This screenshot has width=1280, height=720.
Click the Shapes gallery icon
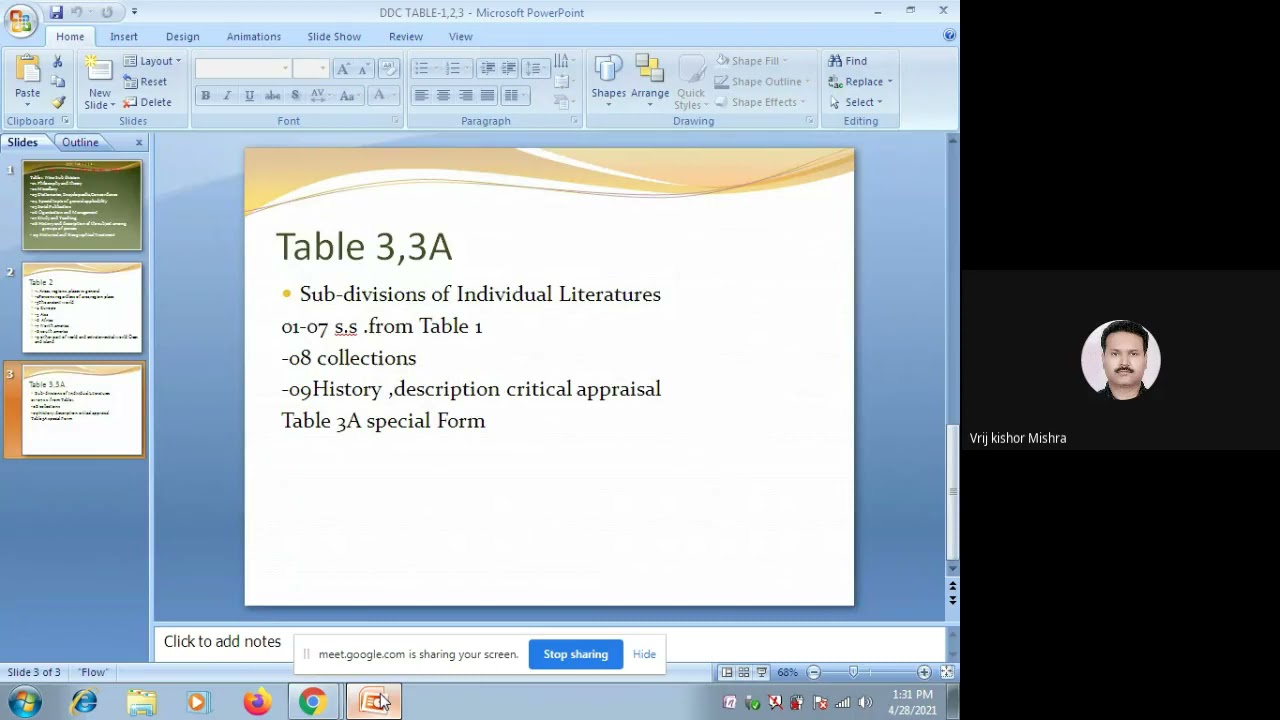click(x=608, y=70)
